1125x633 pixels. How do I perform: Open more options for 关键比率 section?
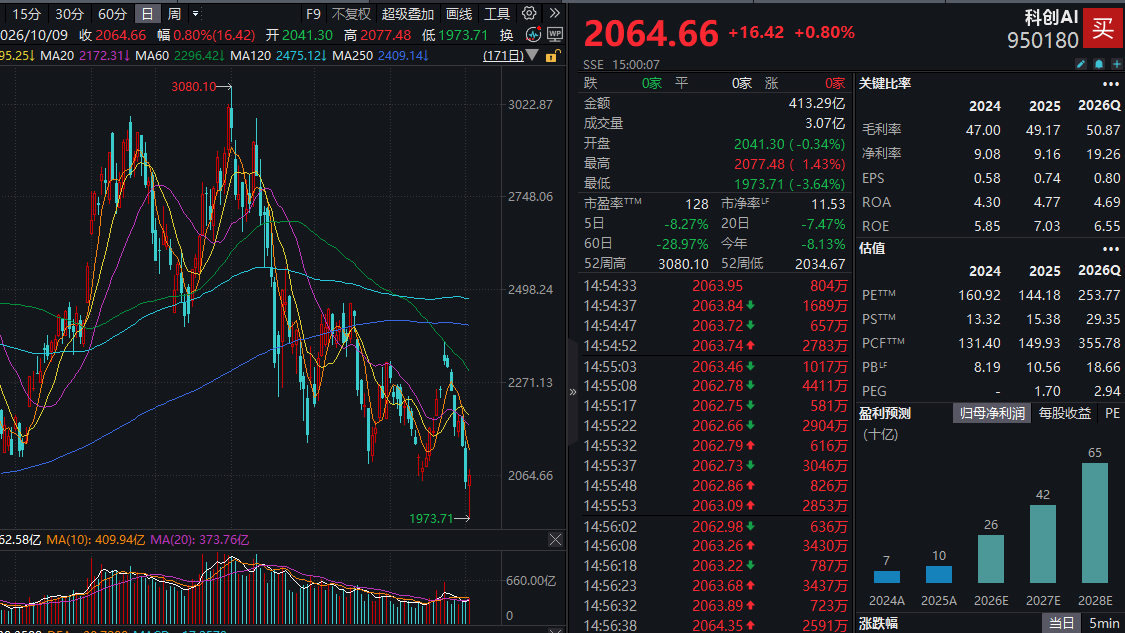1111,84
